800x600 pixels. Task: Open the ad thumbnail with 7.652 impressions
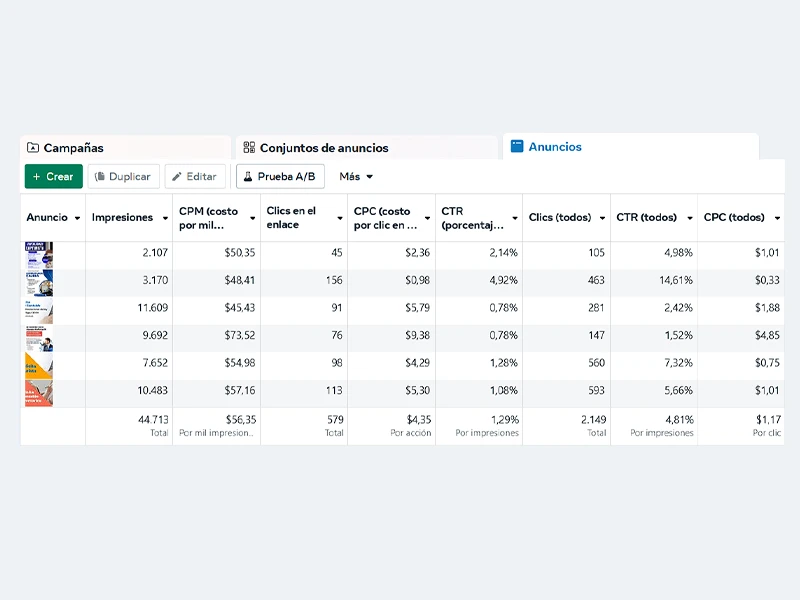point(39,366)
